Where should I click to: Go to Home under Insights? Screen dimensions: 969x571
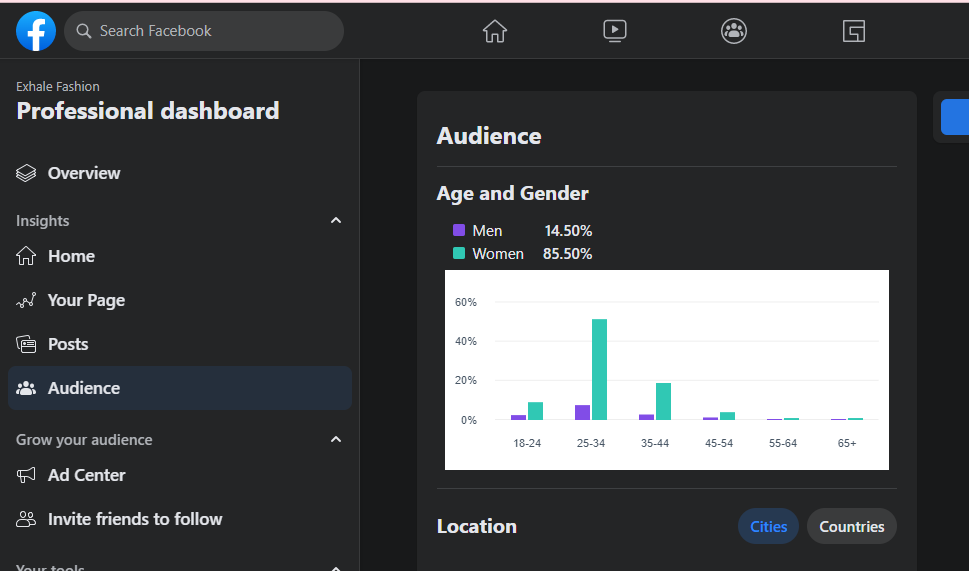point(71,256)
